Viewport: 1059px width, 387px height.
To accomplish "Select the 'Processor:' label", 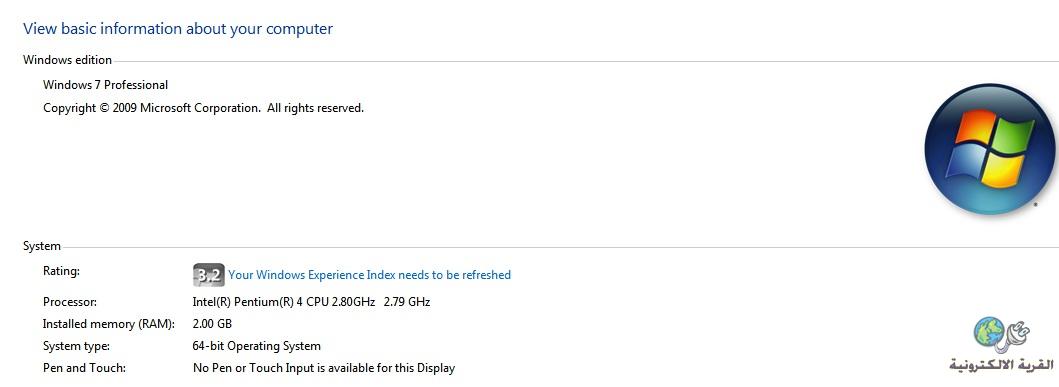I will tap(70, 302).
